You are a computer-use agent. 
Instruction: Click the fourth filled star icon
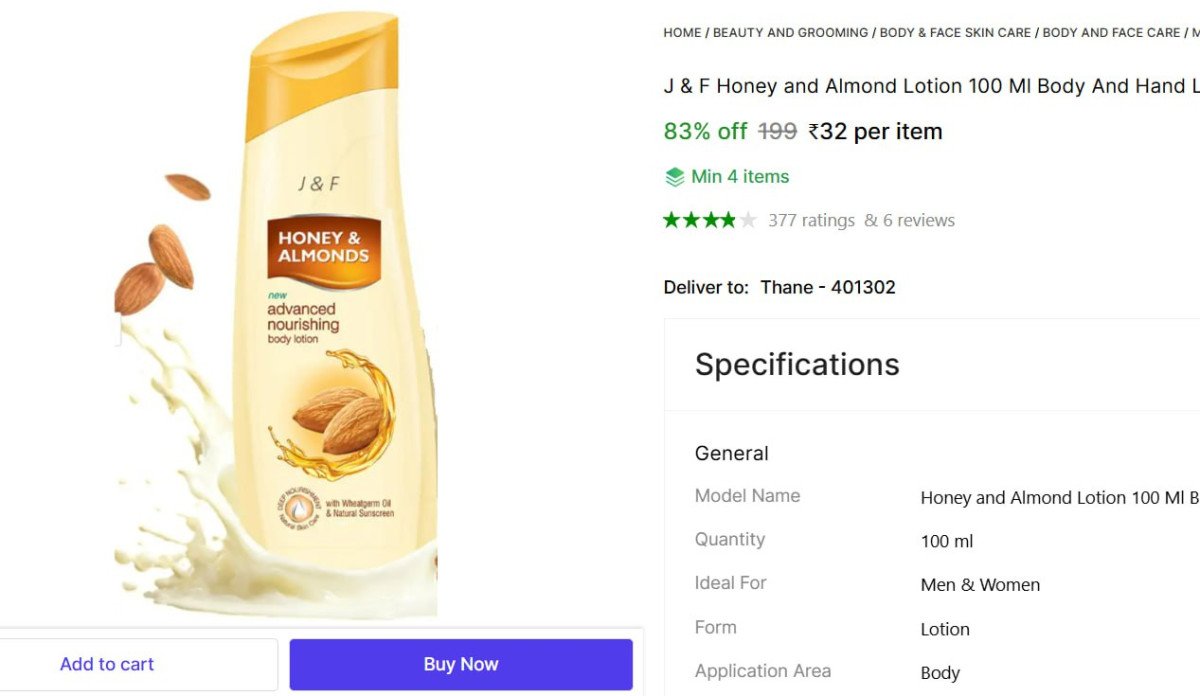tap(730, 219)
